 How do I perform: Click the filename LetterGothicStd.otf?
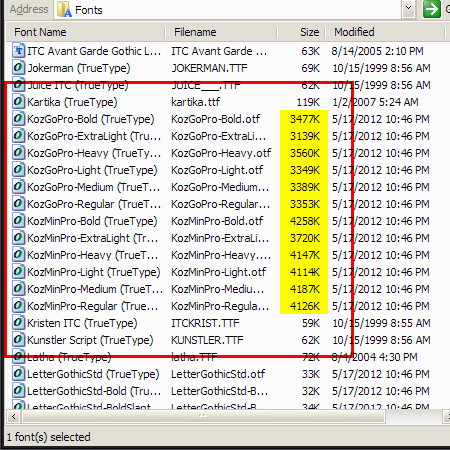(x=218, y=374)
